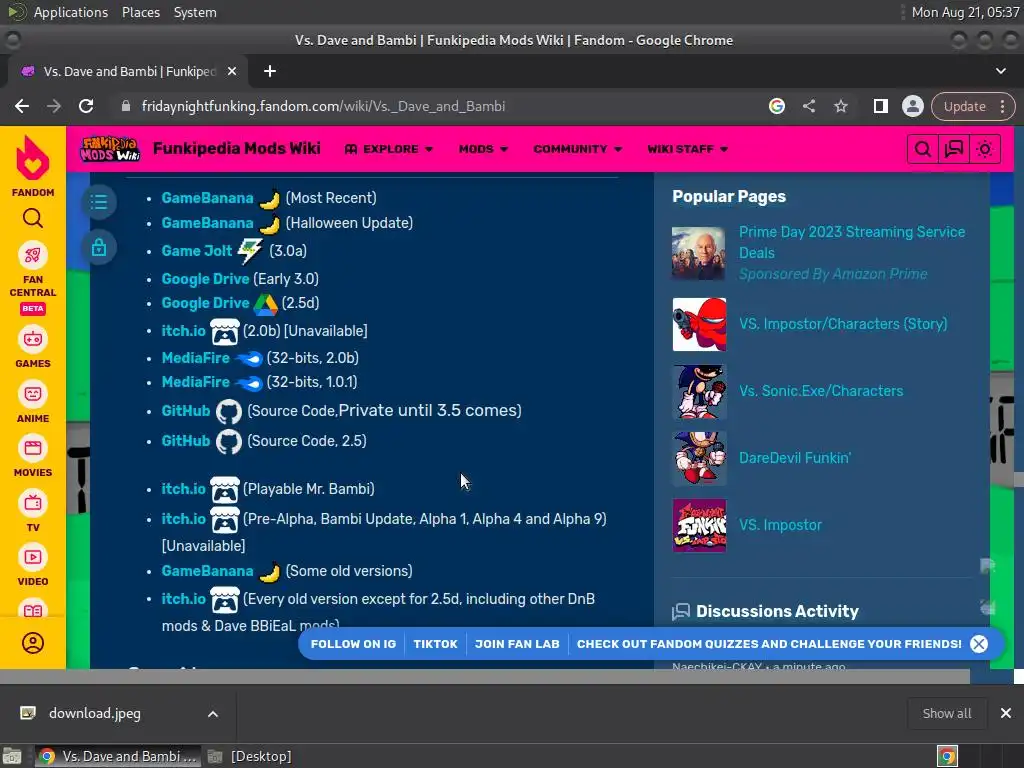Open download.jpeg options chevron
Viewport: 1024px width, 768px height.
[213, 714]
